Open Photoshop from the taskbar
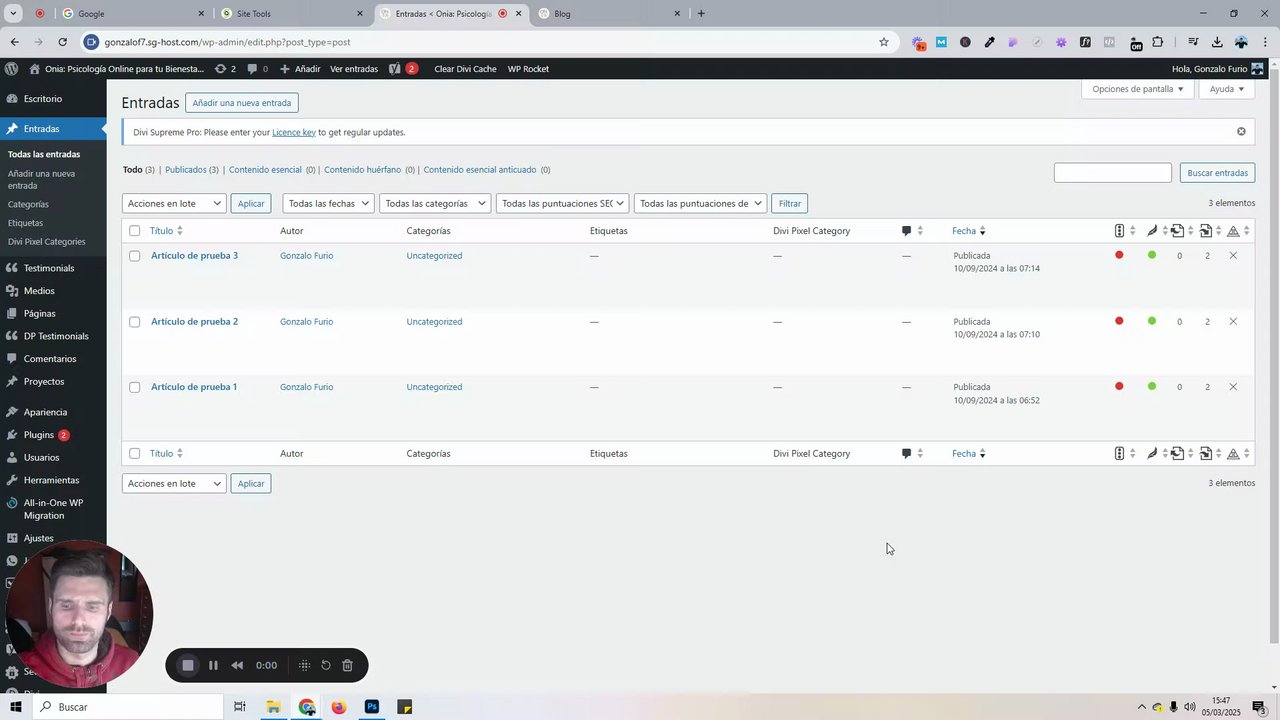 (x=372, y=707)
